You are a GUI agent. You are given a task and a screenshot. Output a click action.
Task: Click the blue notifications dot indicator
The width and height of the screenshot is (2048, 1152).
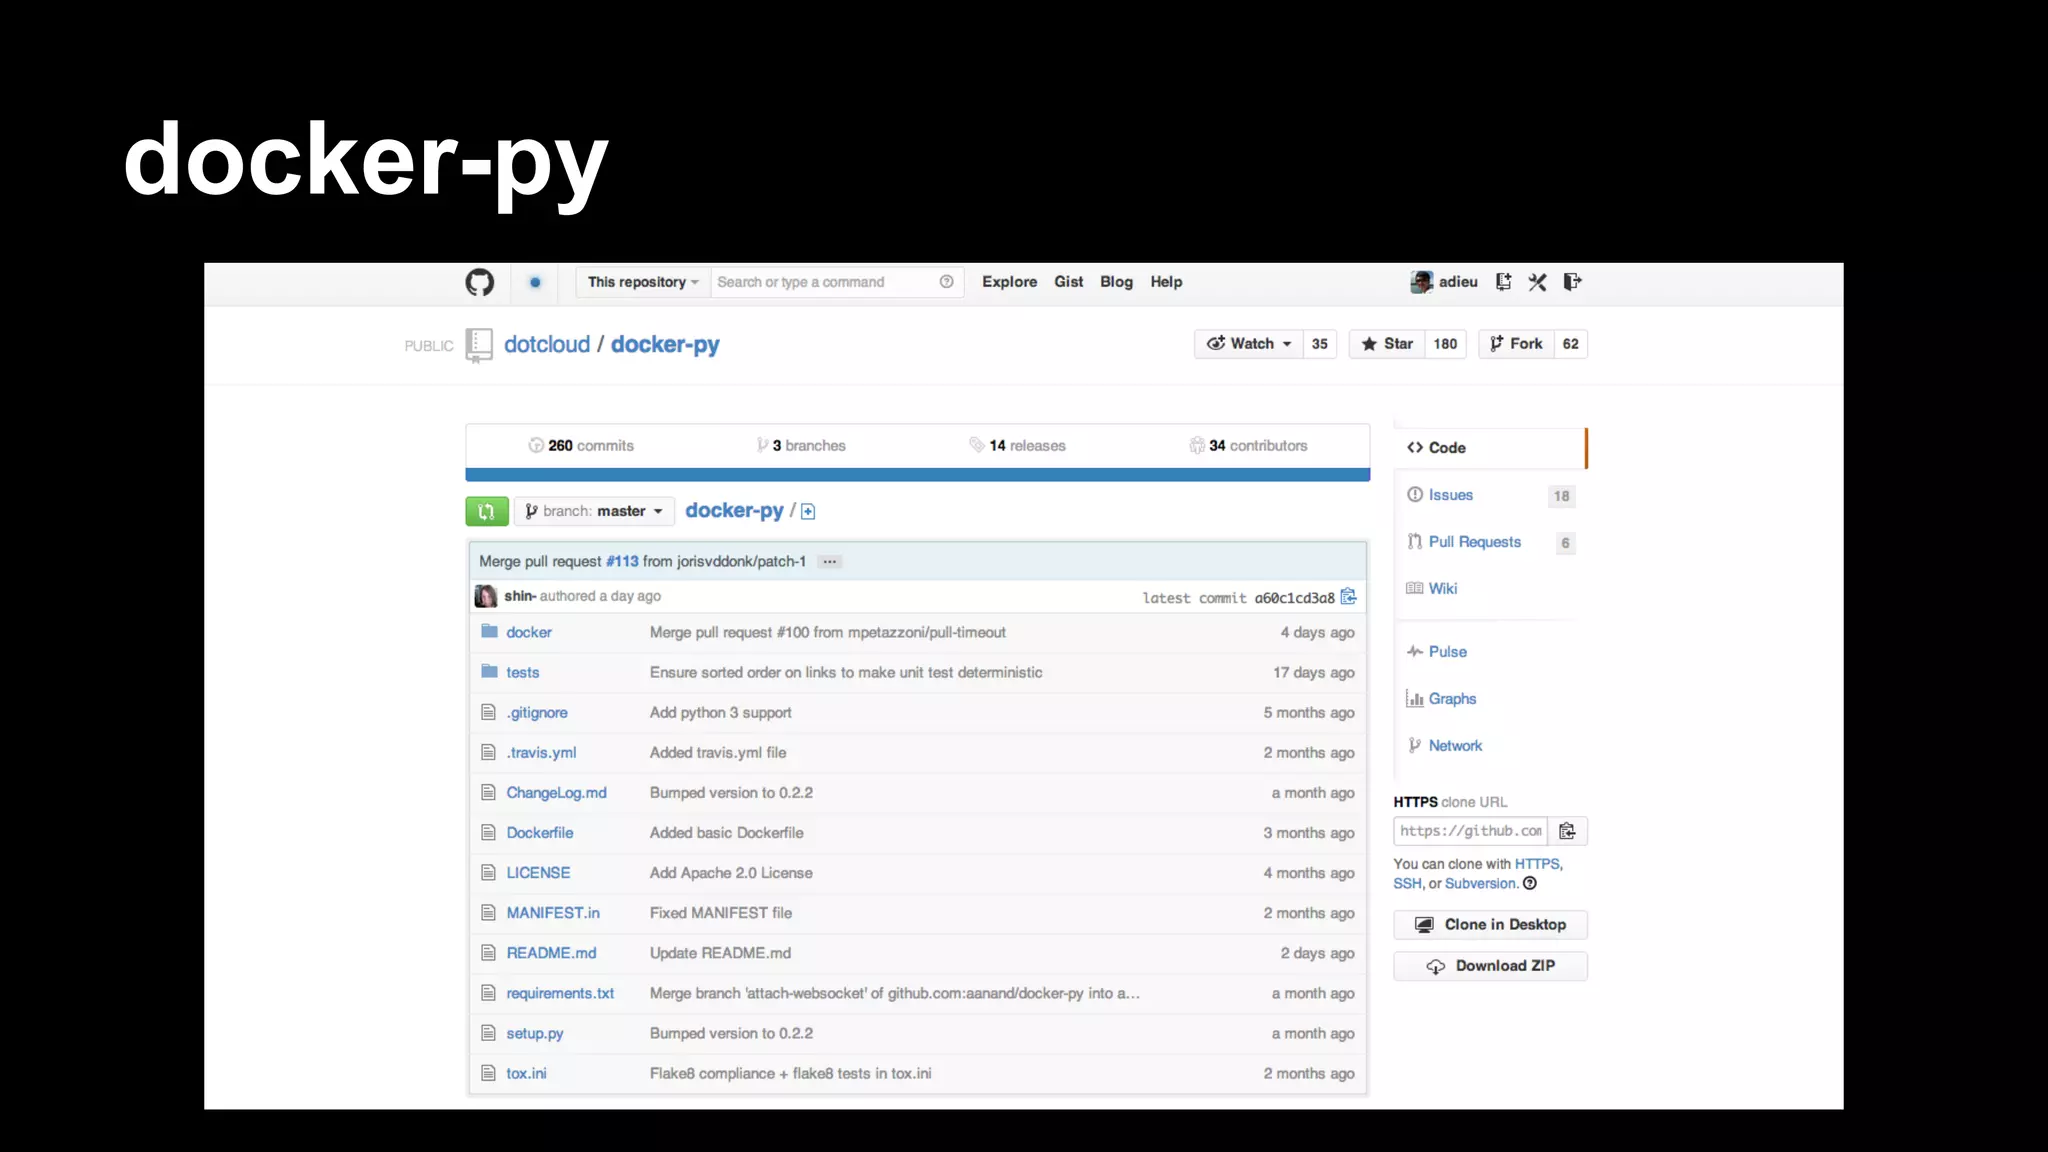tap(535, 283)
